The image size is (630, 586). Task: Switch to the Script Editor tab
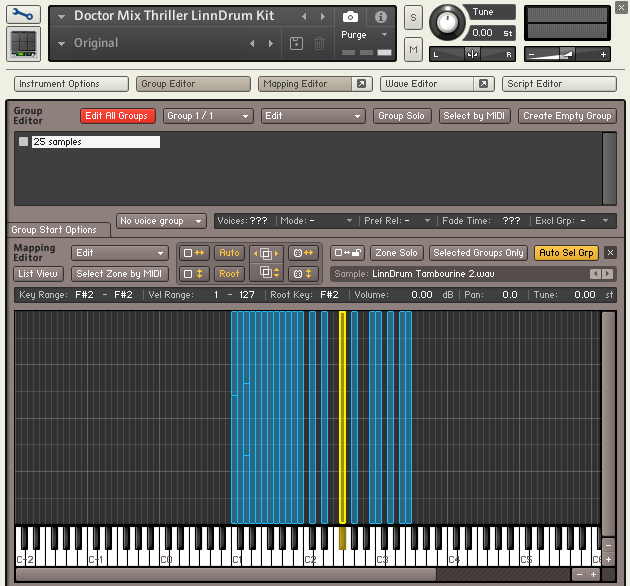(558, 84)
